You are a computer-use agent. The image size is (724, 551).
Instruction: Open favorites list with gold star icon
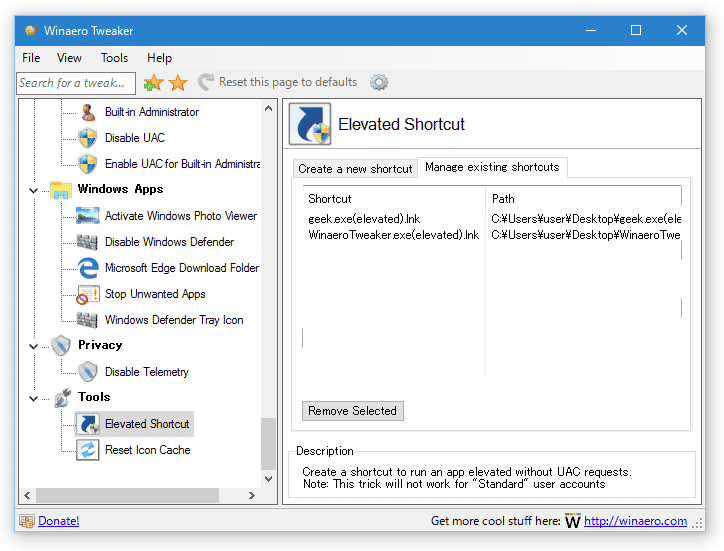pyautogui.click(x=178, y=83)
